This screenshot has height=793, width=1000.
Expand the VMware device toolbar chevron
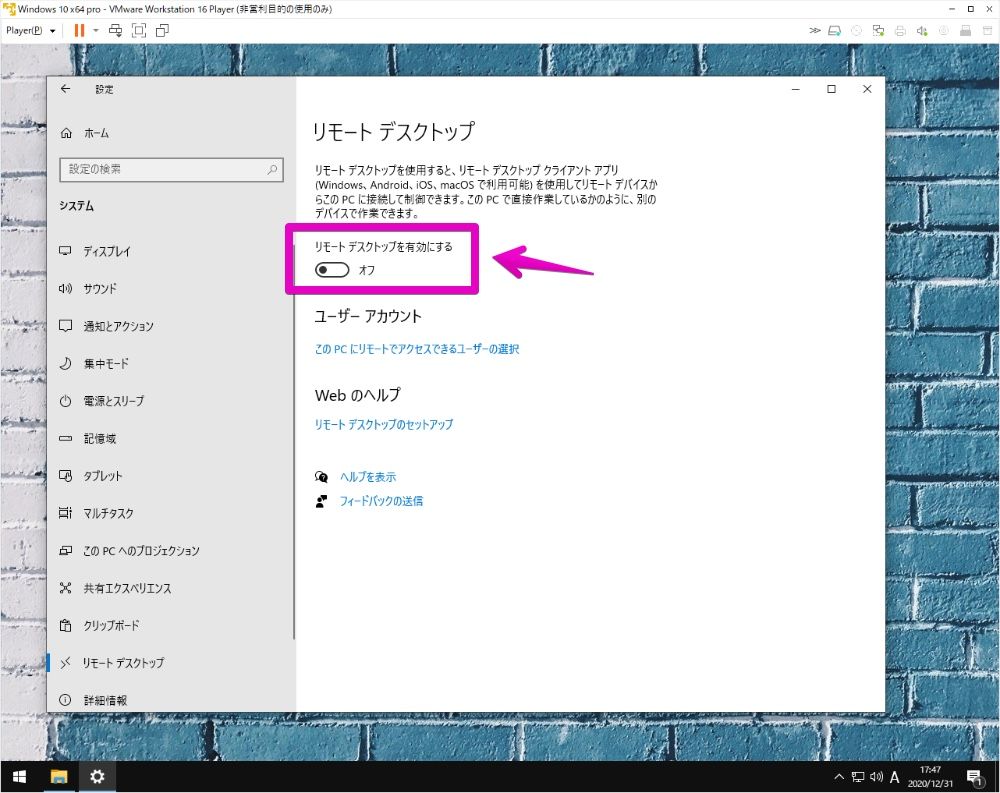point(814,30)
